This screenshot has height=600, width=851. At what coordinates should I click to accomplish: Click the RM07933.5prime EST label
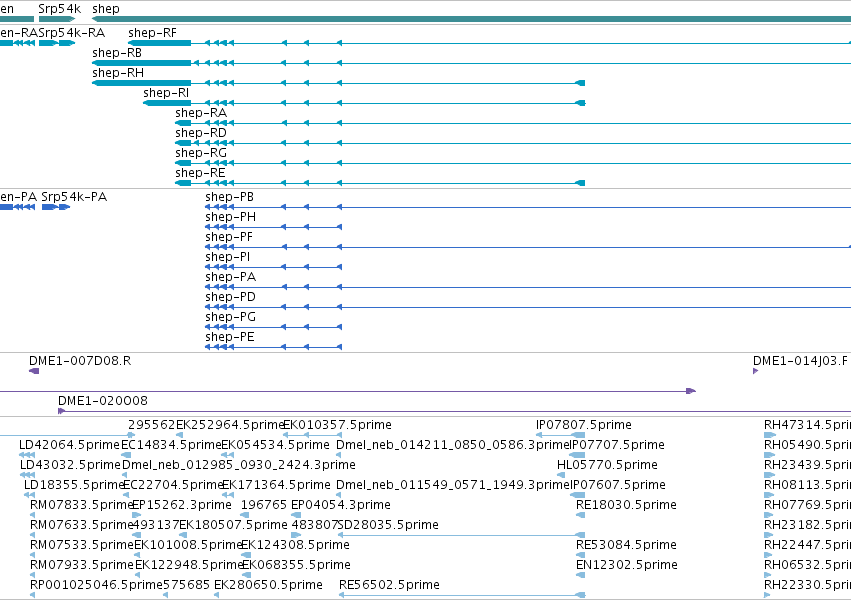[x=81, y=565]
